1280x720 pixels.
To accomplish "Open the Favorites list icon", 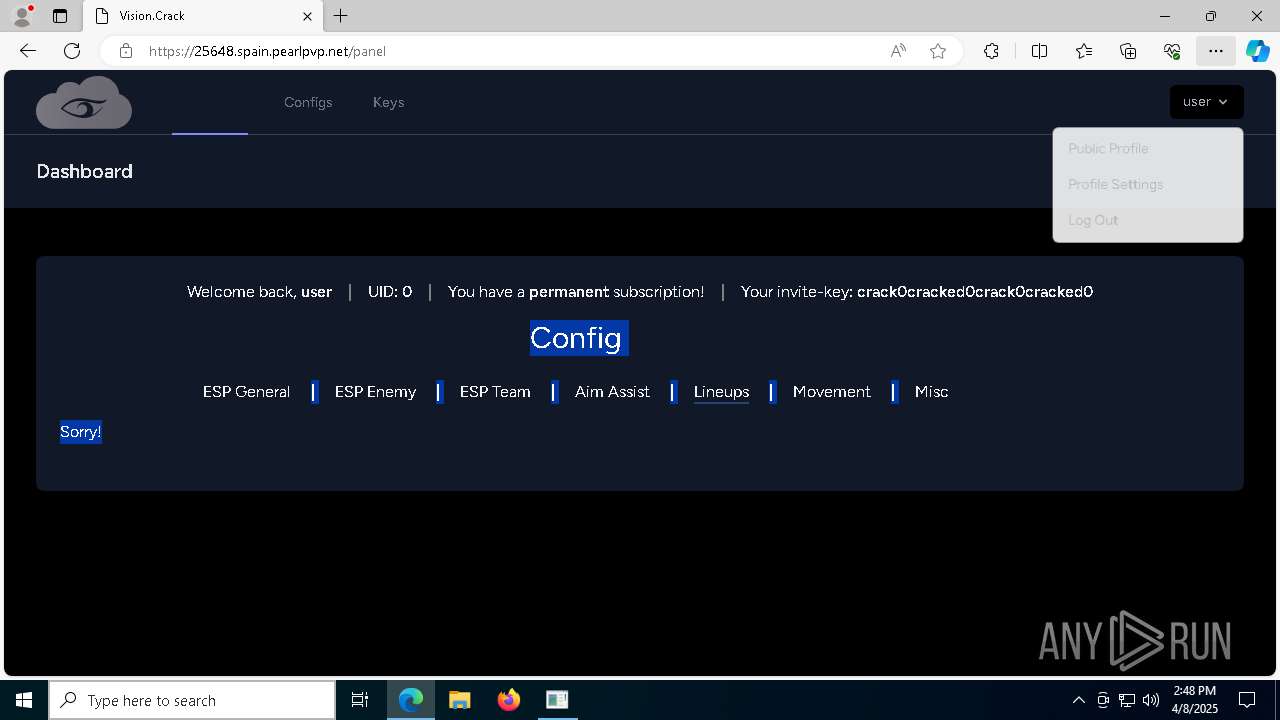I will pos(1084,51).
